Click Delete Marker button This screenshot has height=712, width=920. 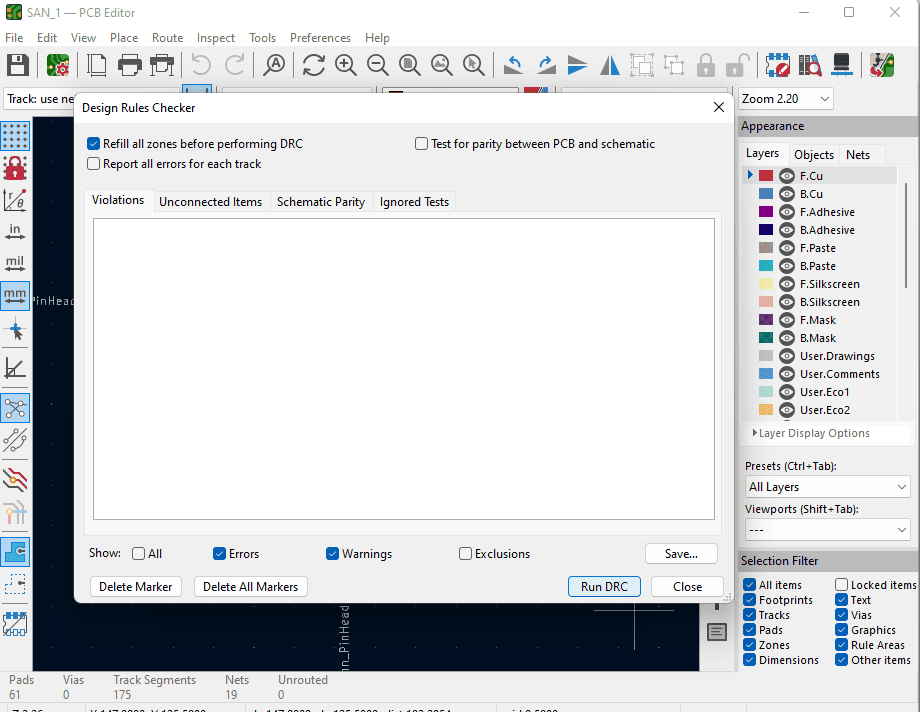[x=136, y=587]
